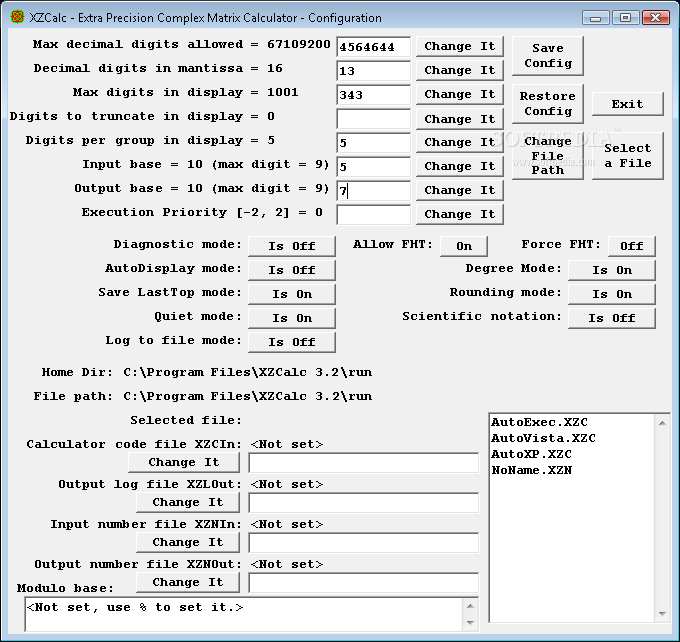The image size is (680, 642).
Task: Click the Select a File button
Action: tap(628, 156)
